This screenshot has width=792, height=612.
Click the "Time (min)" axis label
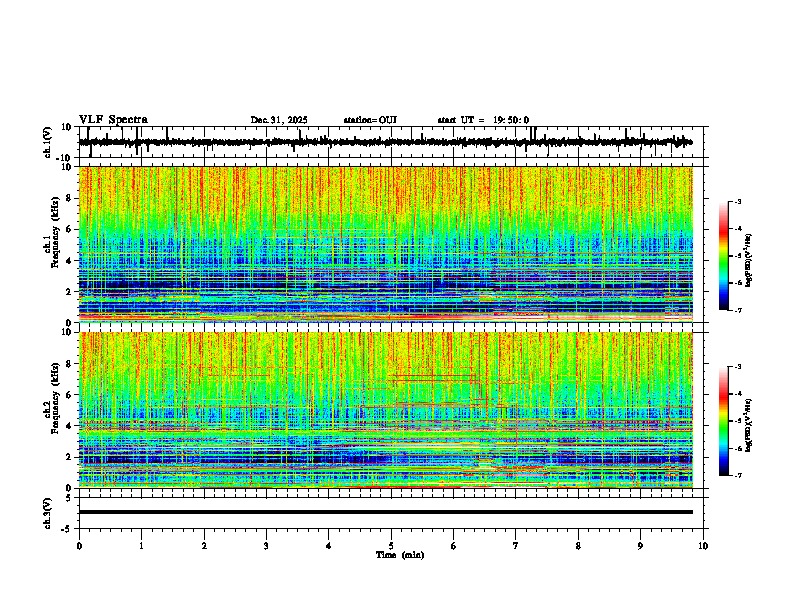point(400,555)
